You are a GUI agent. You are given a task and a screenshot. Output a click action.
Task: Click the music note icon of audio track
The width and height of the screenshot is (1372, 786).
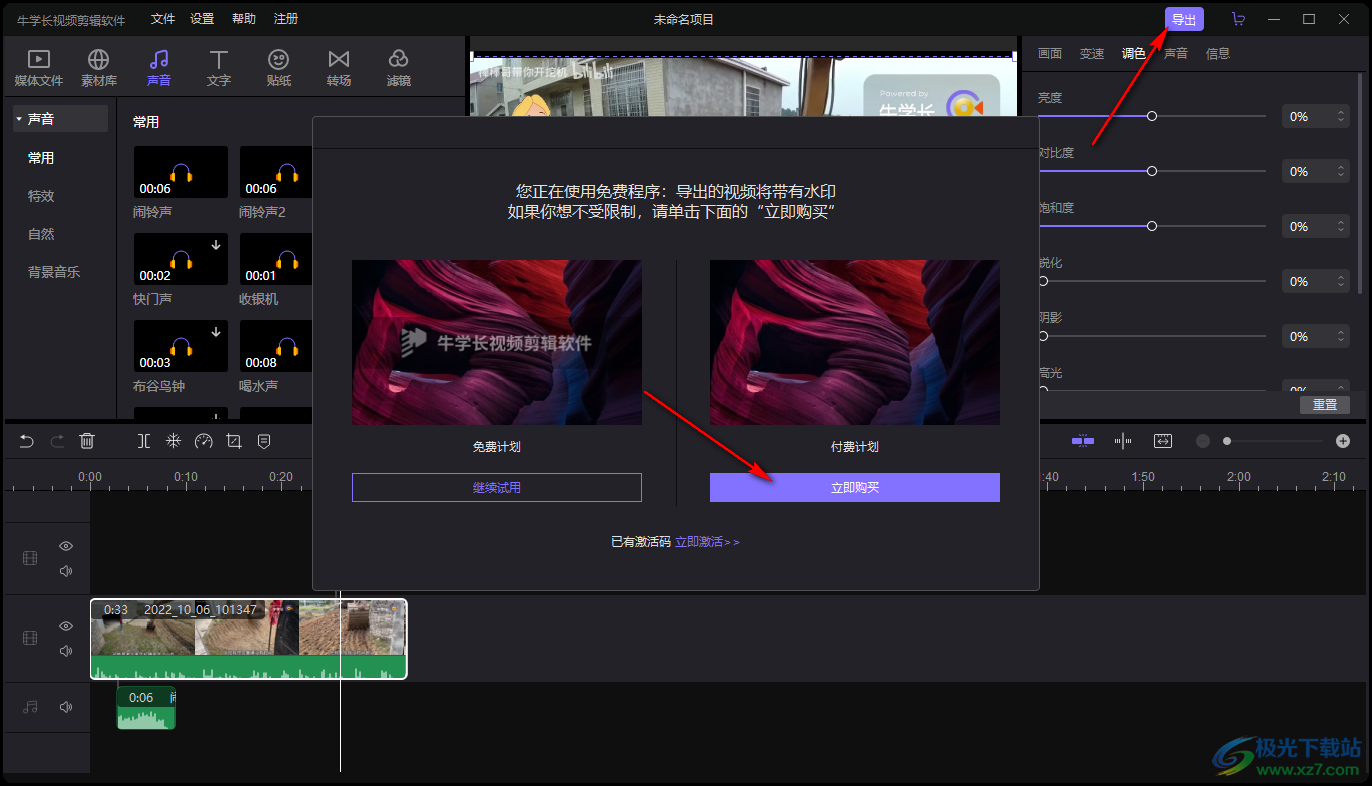coord(30,707)
